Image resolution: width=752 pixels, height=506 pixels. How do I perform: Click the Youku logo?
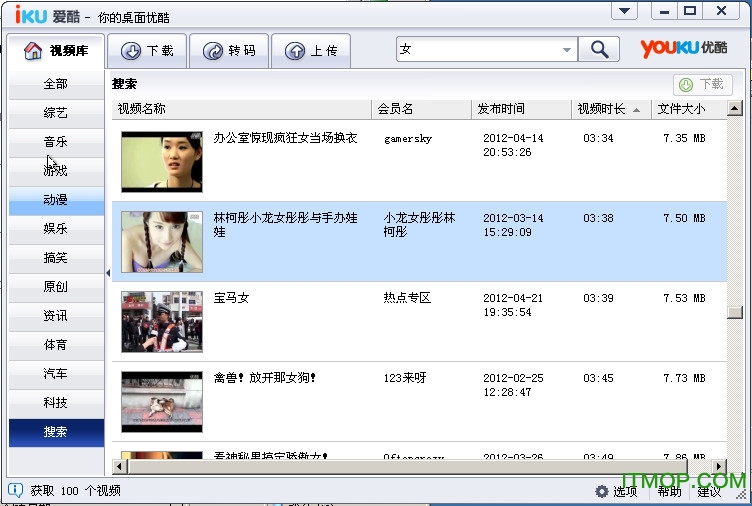(684, 48)
